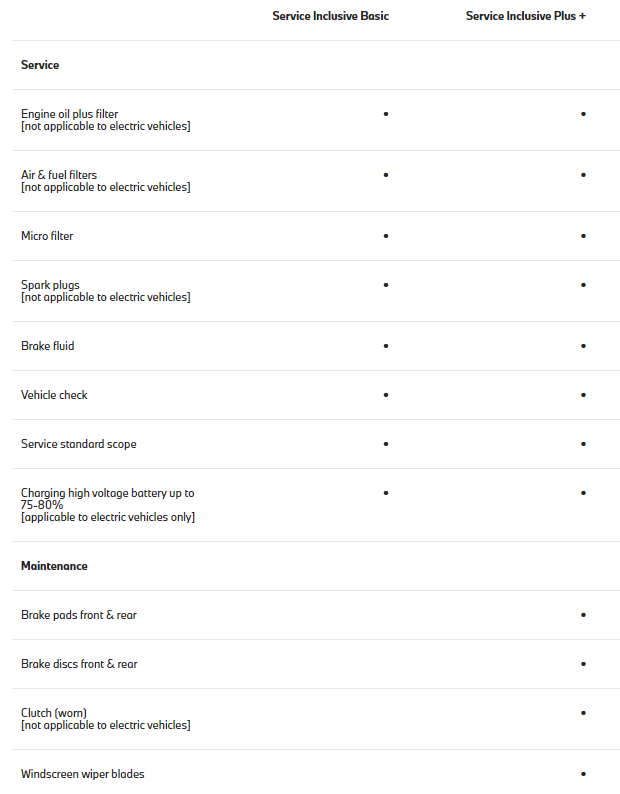Select the Maintenance section heading

tap(54, 566)
